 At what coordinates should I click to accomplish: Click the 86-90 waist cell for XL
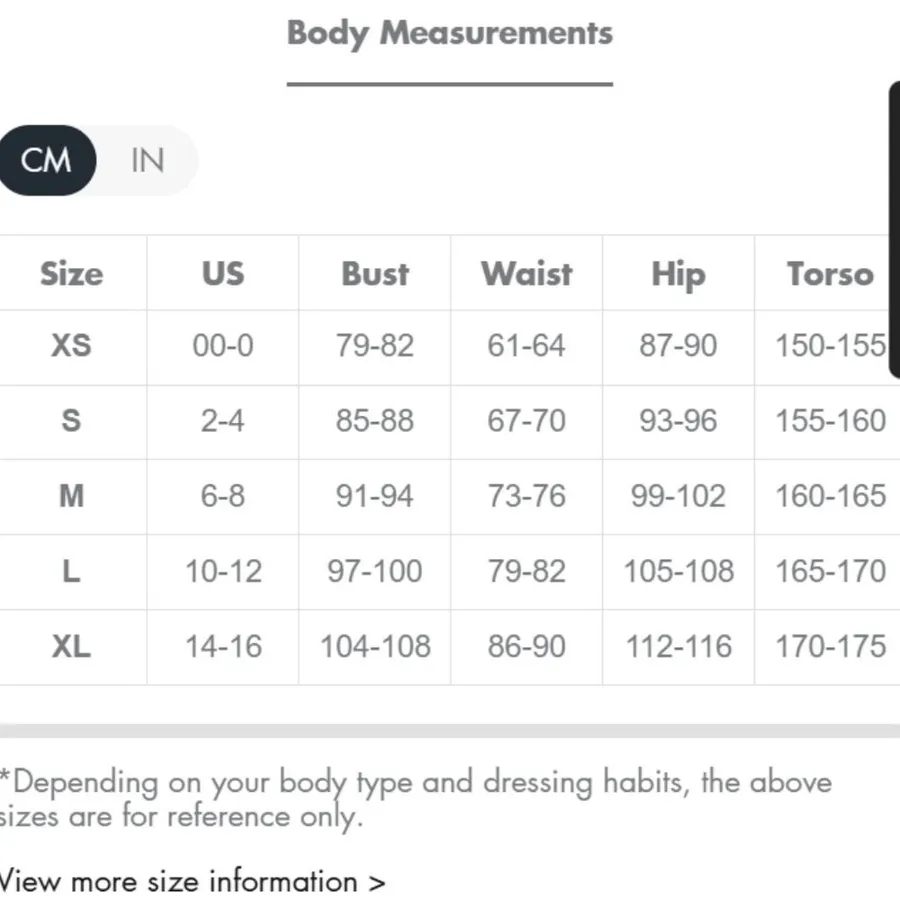[527, 646]
